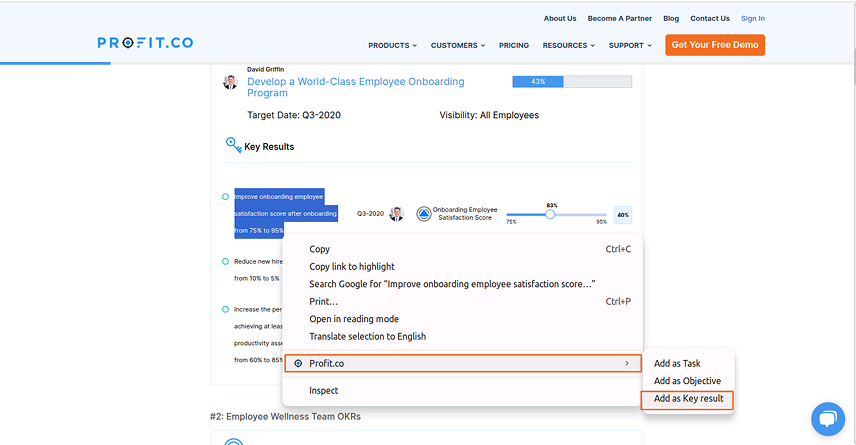Click the 'from 10% to 5%' text
This screenshot has width=856, height=445.
(x=257, y=278)
